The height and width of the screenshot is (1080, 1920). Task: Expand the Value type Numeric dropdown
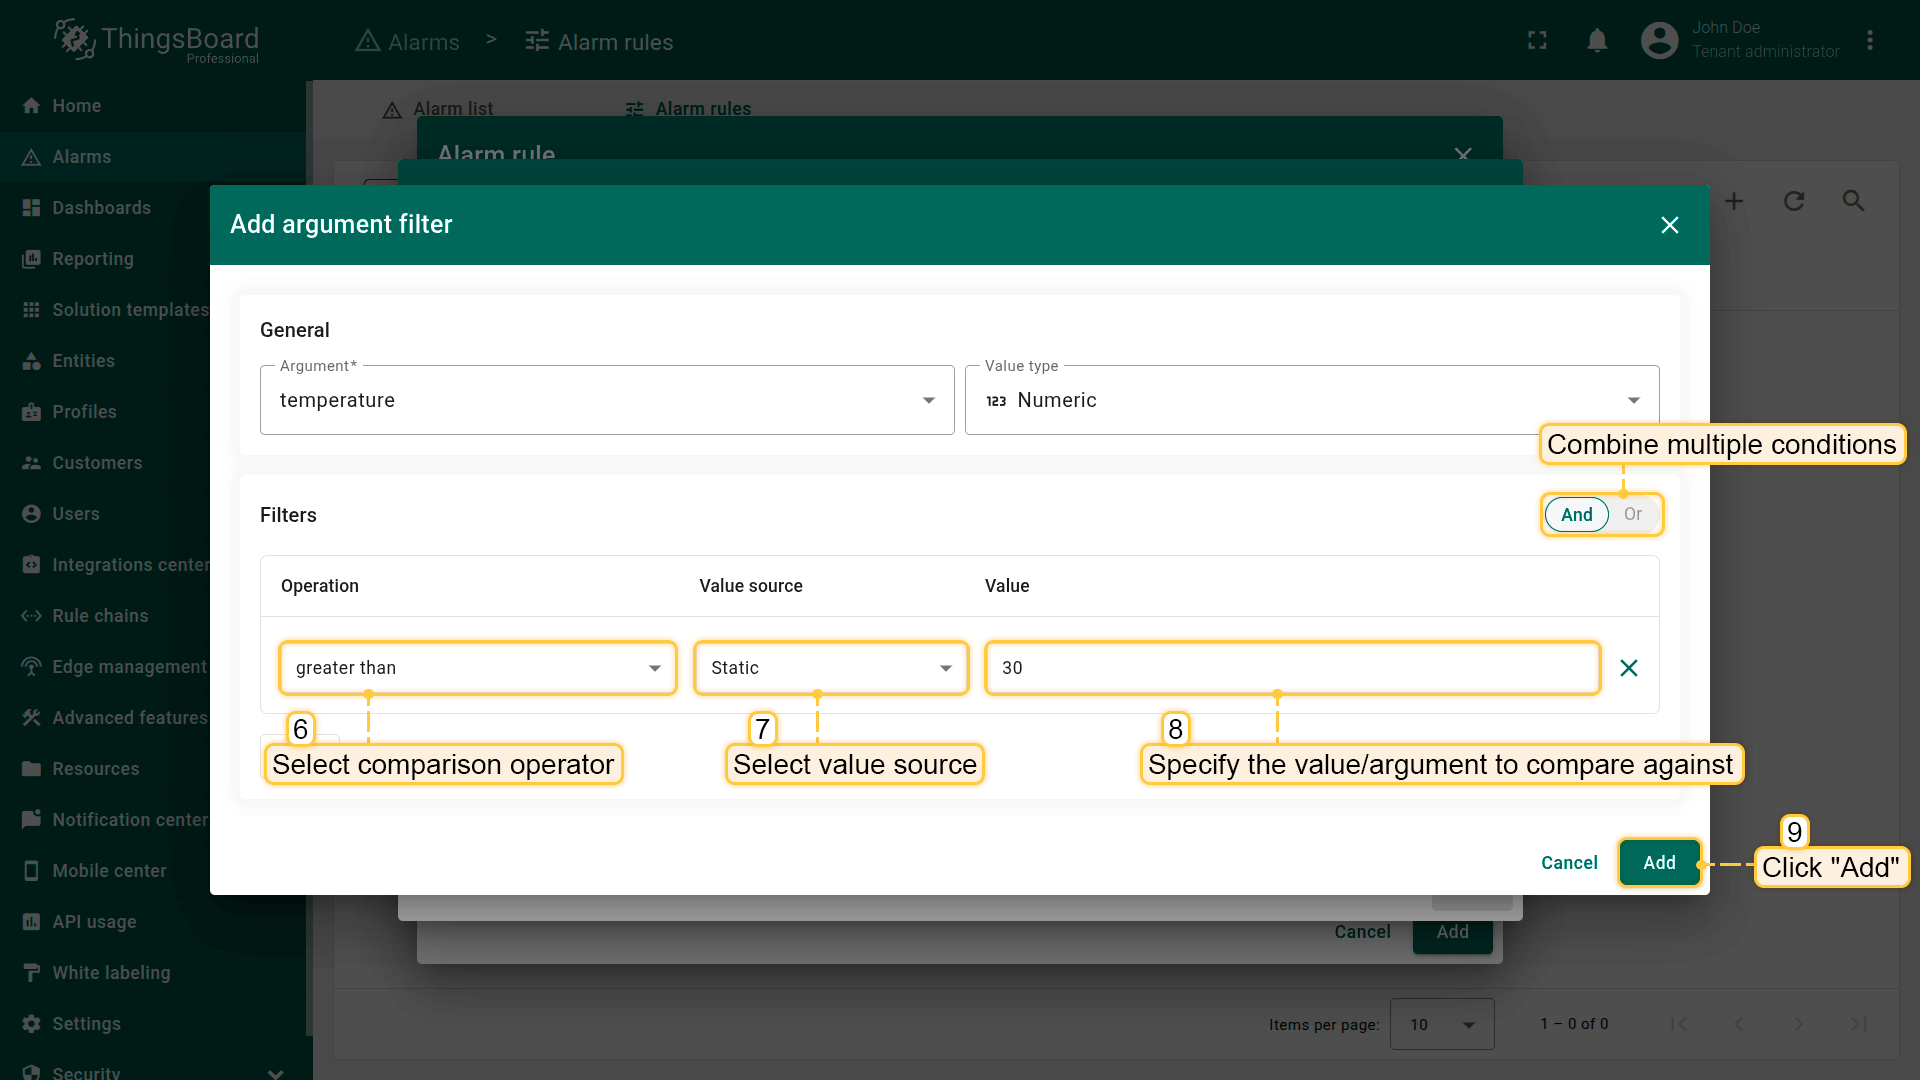click(1311, 400)
